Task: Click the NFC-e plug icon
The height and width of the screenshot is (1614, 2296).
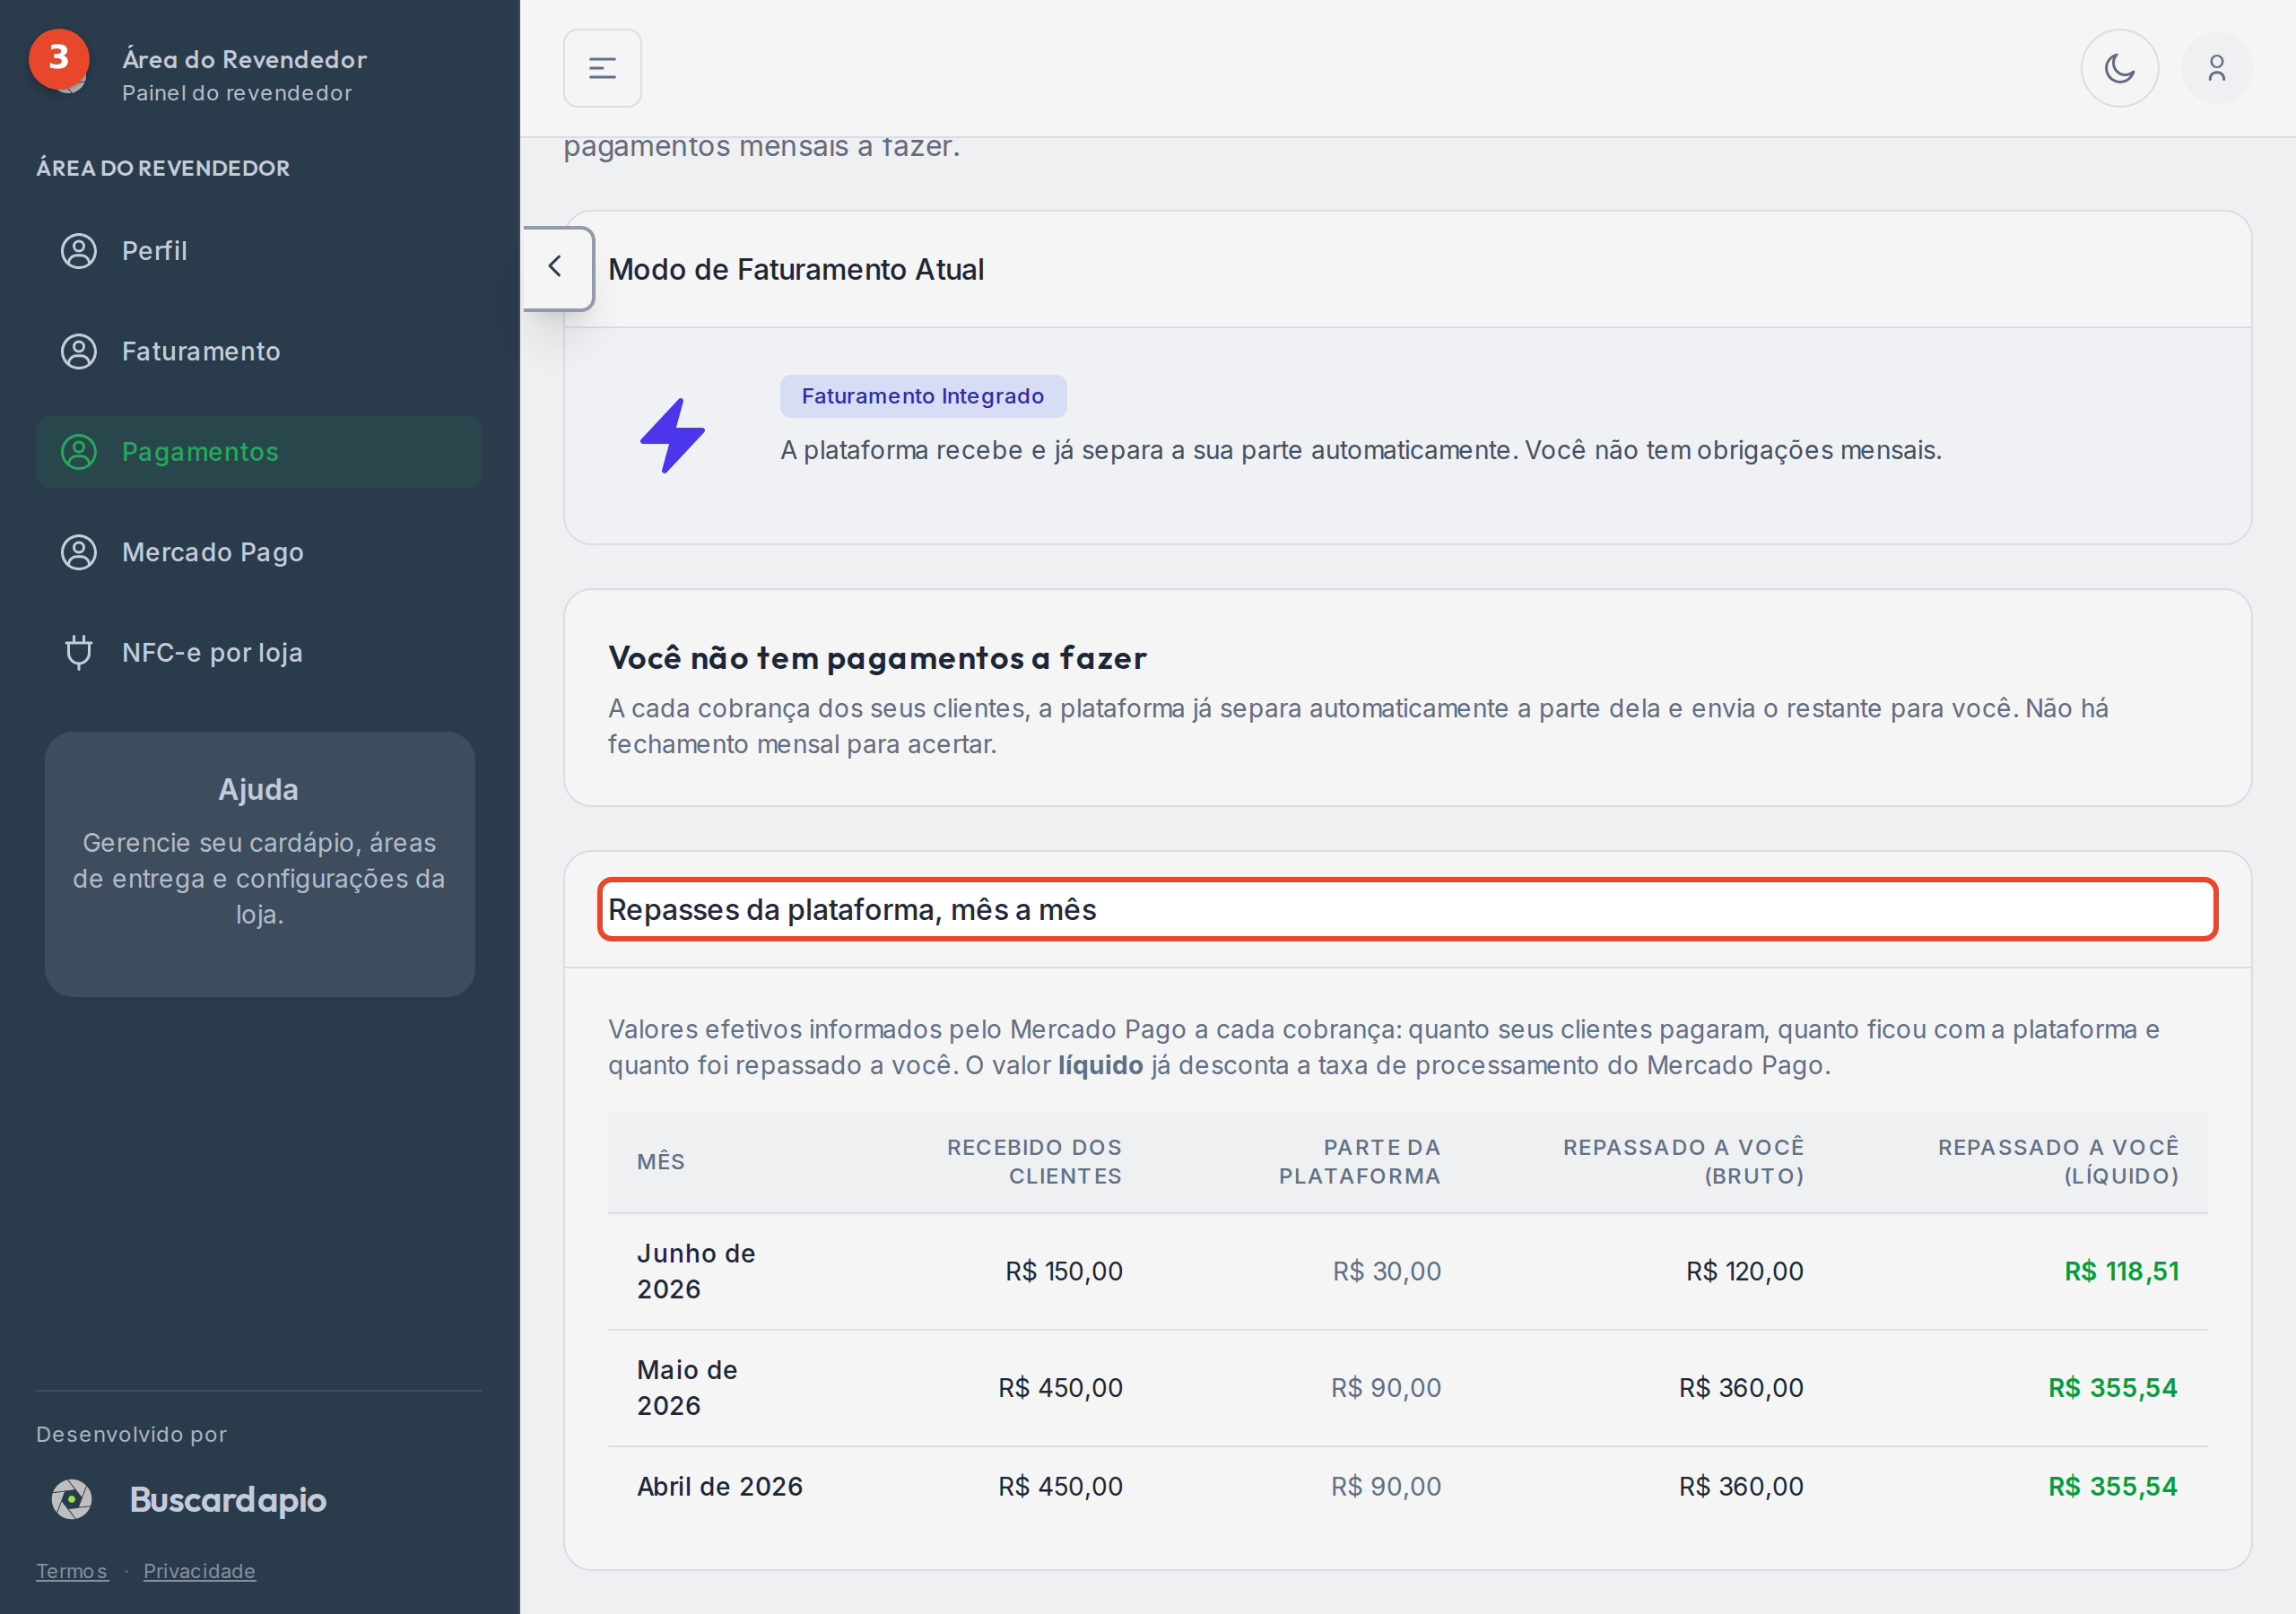Action: tap(79, 652)
